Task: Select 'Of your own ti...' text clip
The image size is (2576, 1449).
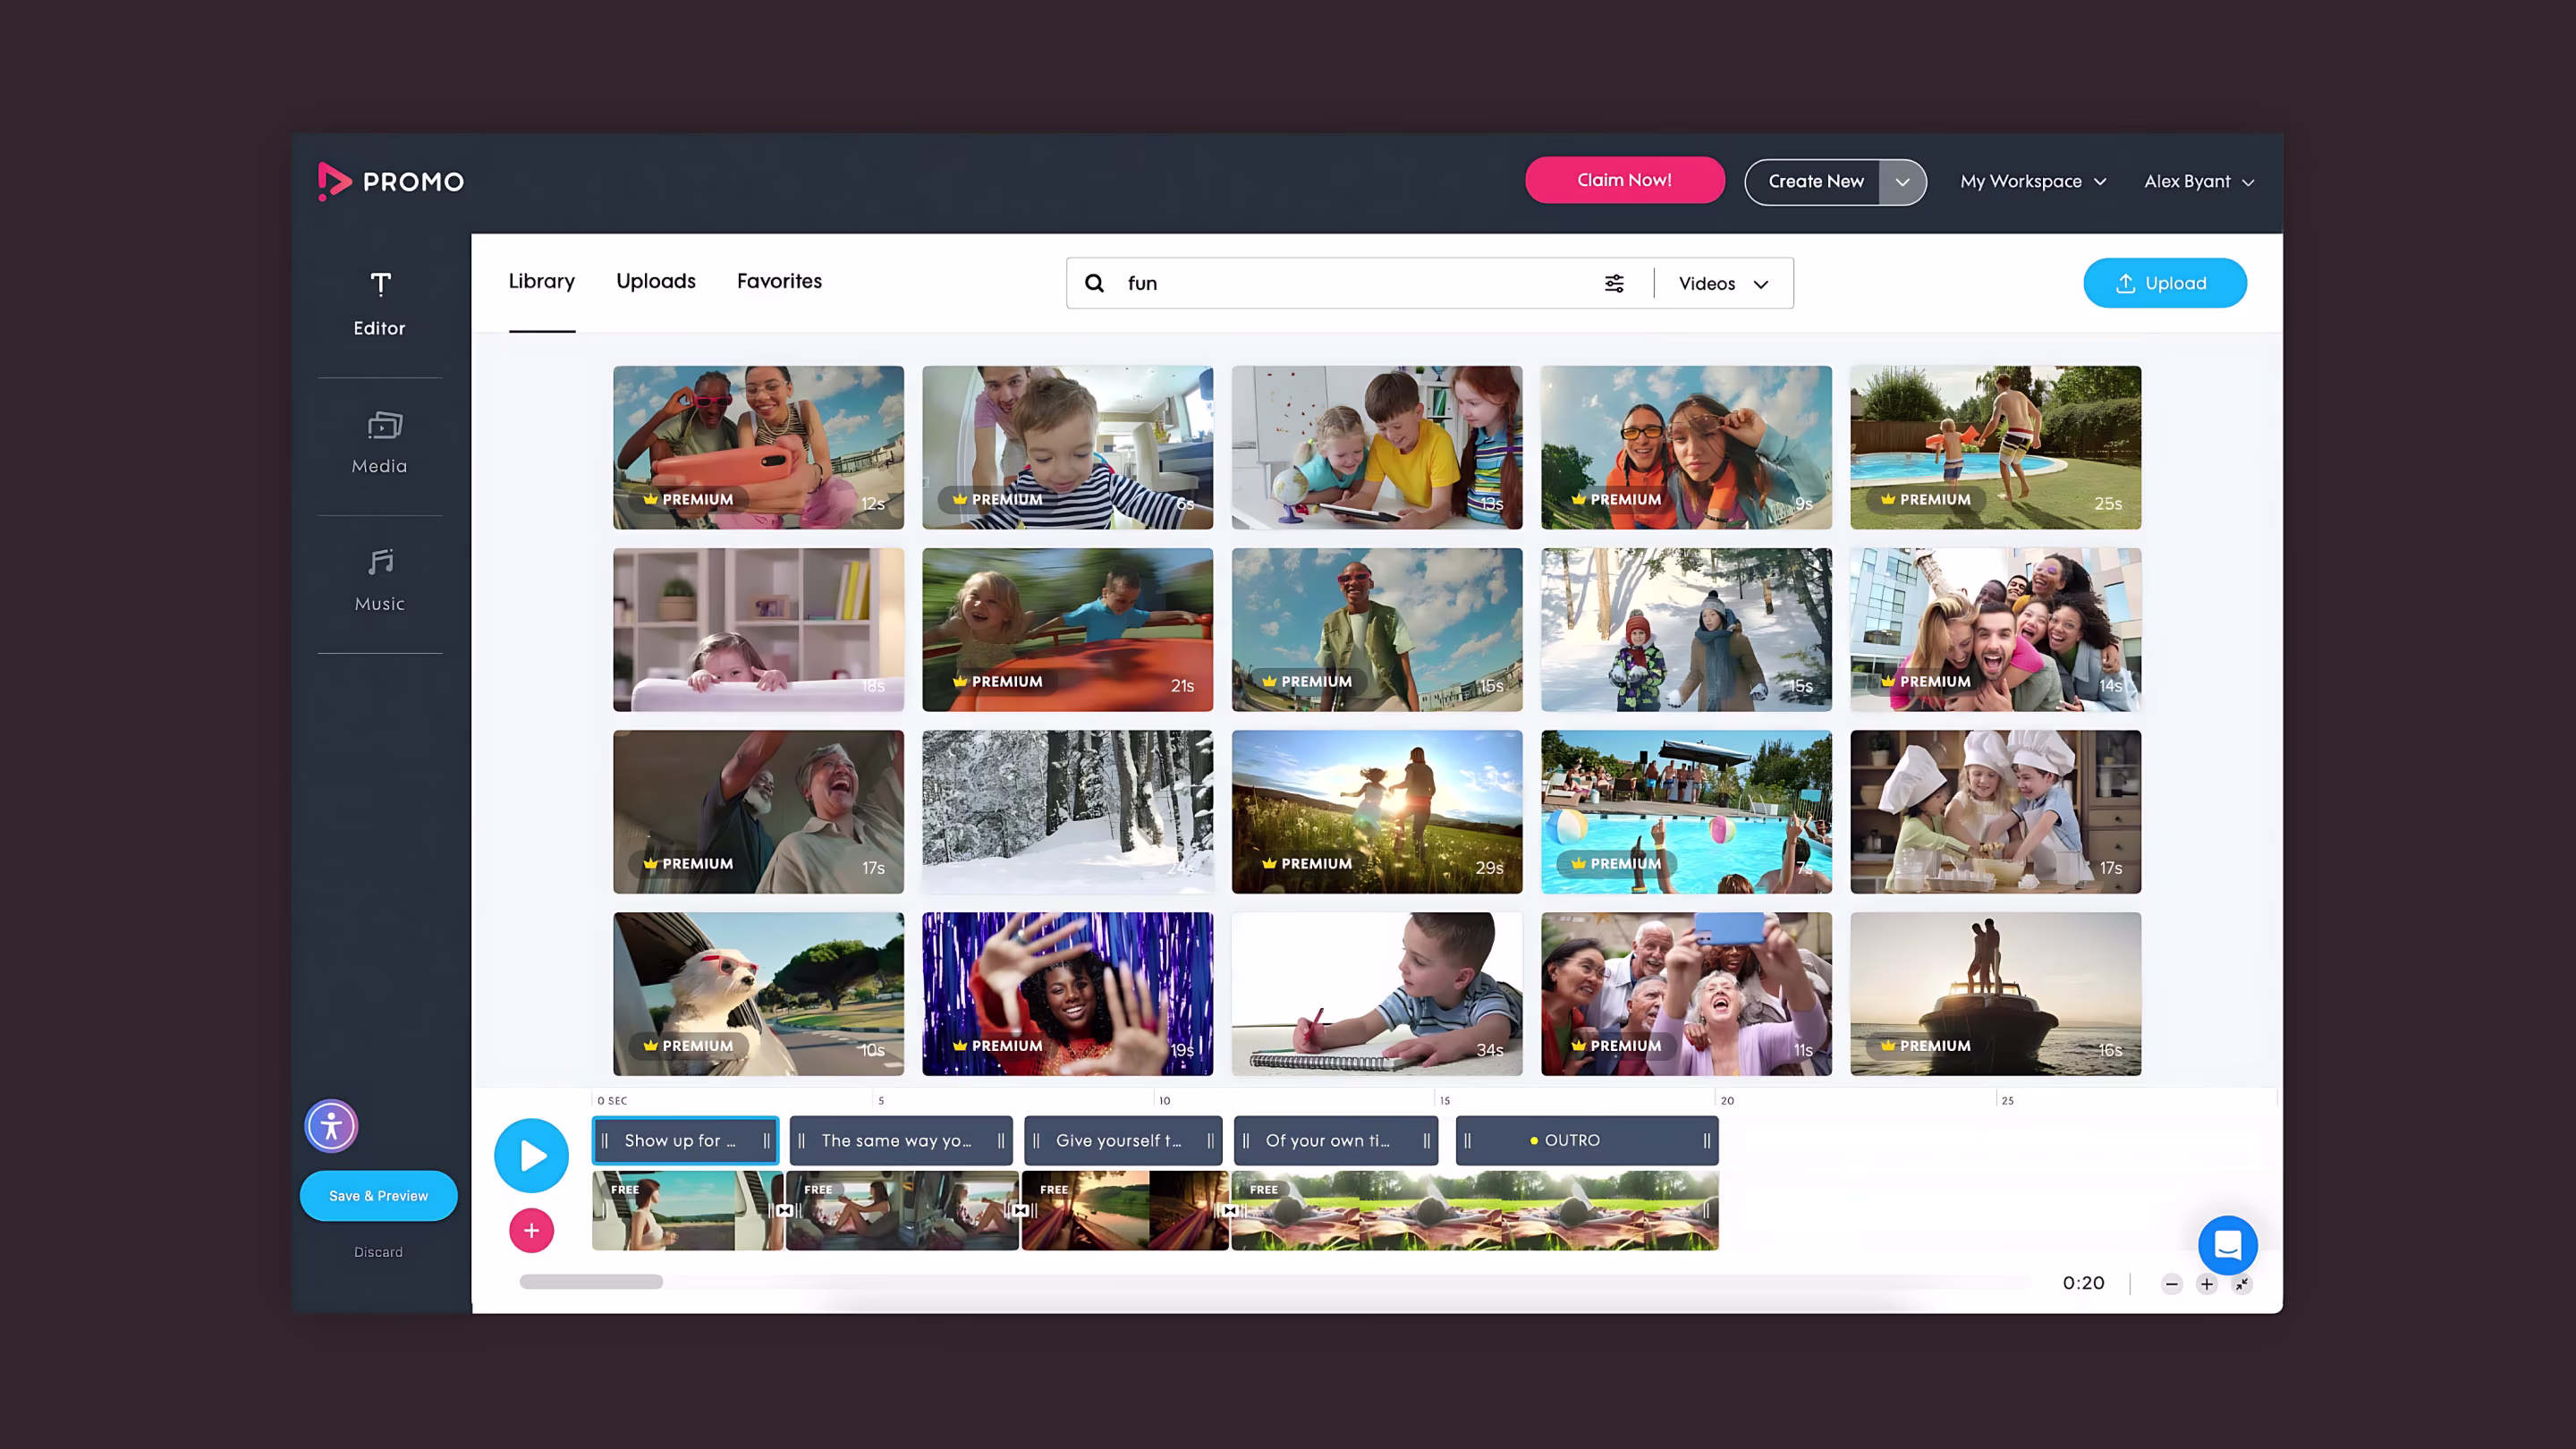Action: tap(1335, 1140)
